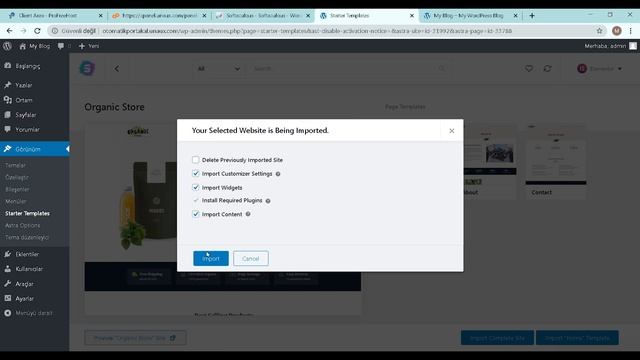This screenshot has height=360, width=640.
Task: Open Chrome three-dot menu
Action: pos(631,31)
